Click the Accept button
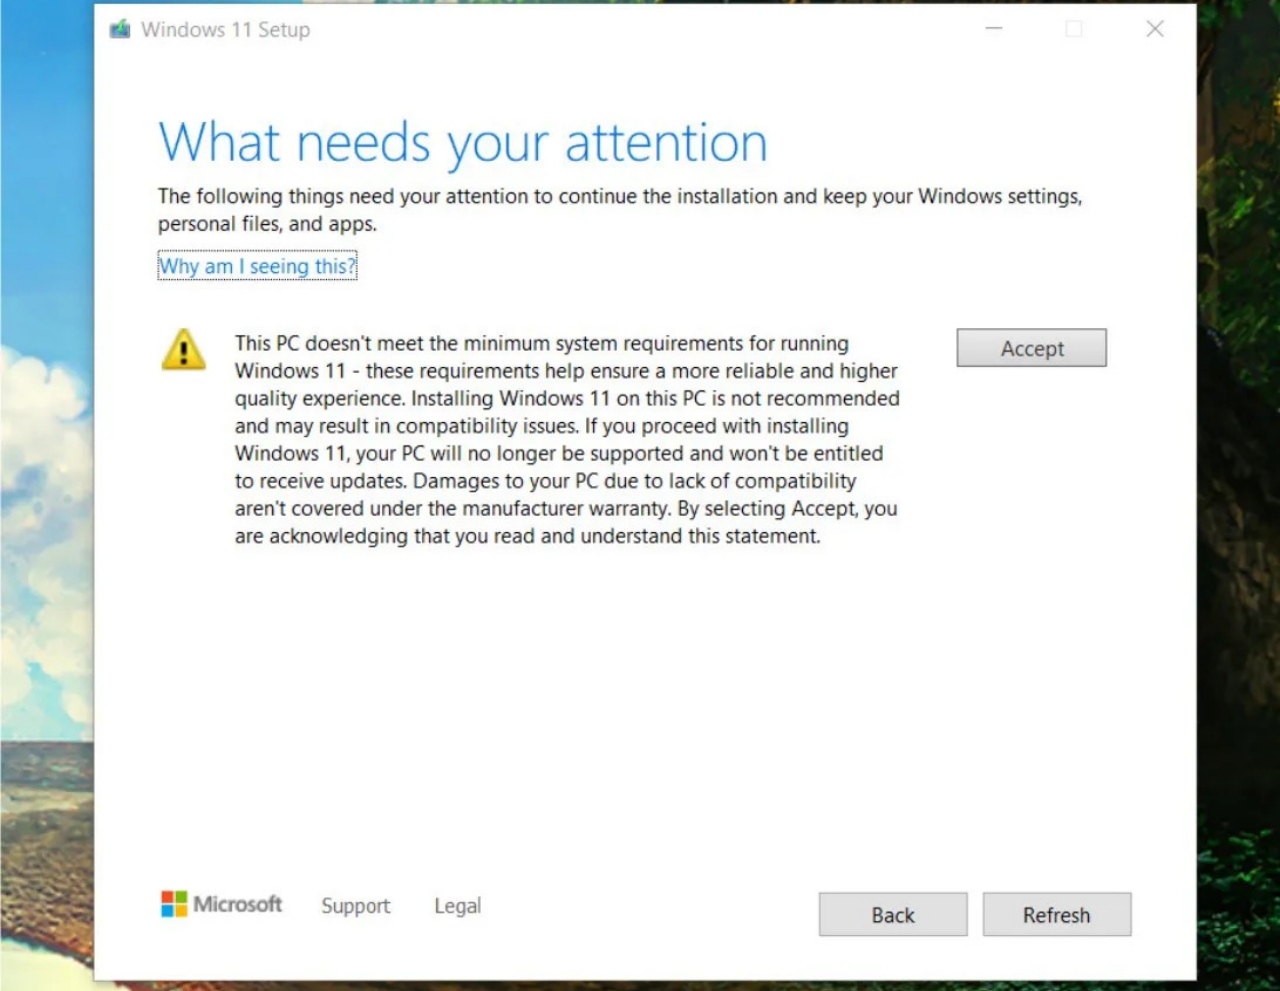The image size is (1280, 991). pos(1031,348)
